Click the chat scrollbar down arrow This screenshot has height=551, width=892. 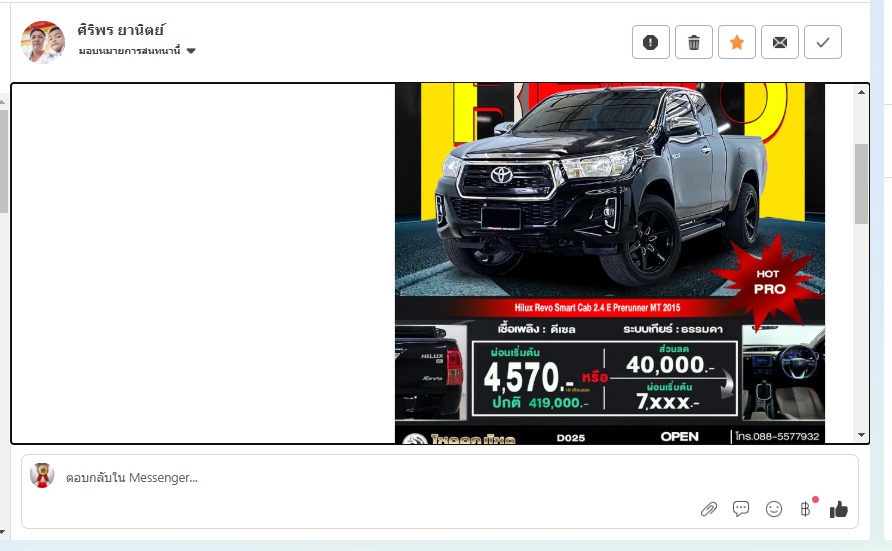pyautogui.click(x=861, y=435)
